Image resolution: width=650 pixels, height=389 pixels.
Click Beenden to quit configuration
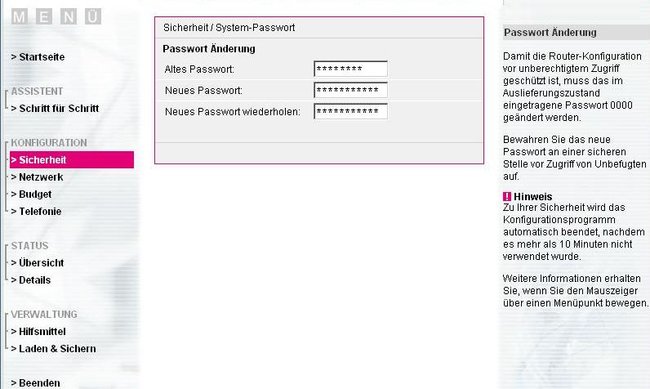[x=35, y=383]
